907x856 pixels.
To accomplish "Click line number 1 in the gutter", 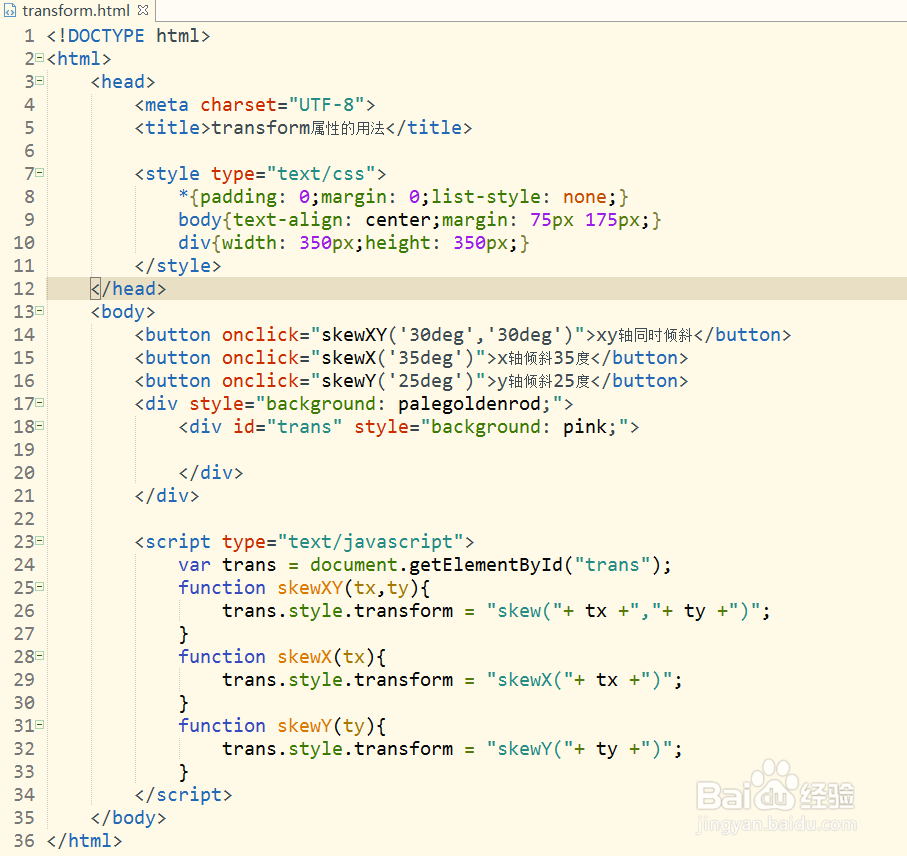I will [29, 36].
